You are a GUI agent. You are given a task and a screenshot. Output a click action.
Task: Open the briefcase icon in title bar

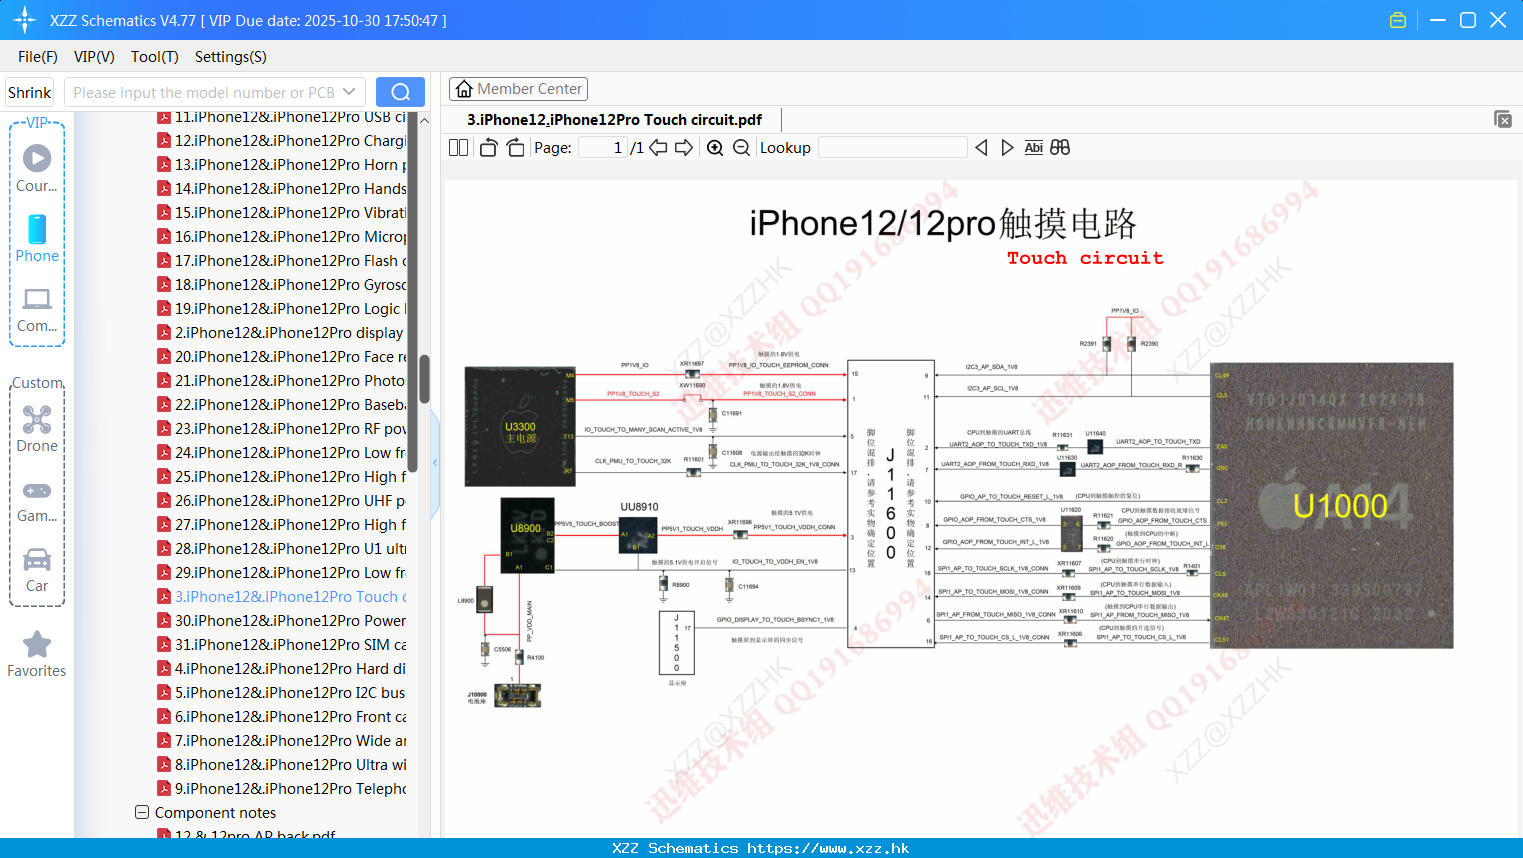pyautogui.click(x=1398, y=20)
